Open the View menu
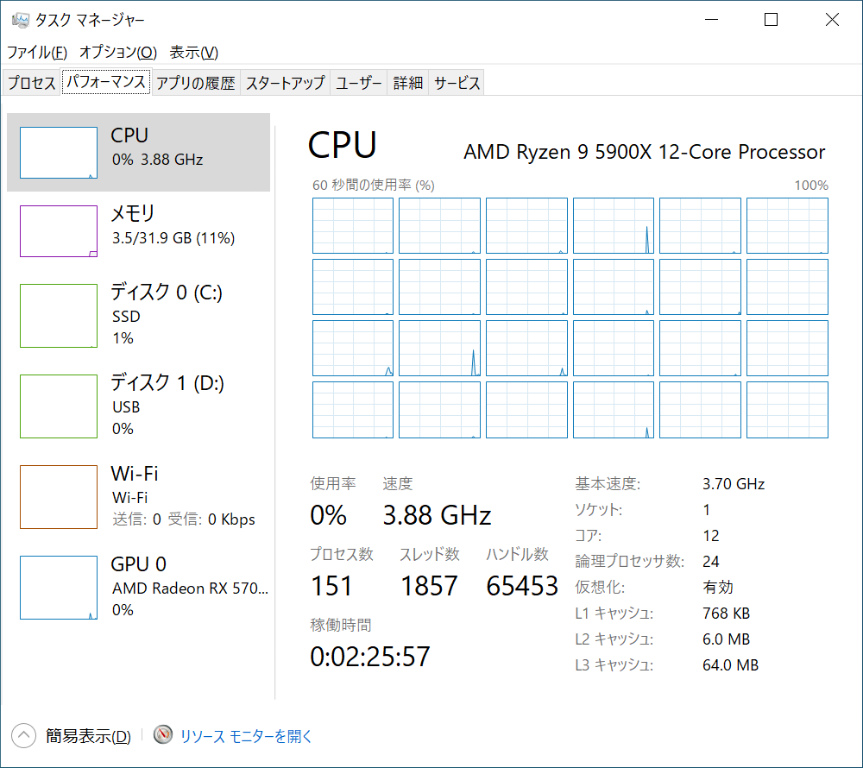 [193, 52]
